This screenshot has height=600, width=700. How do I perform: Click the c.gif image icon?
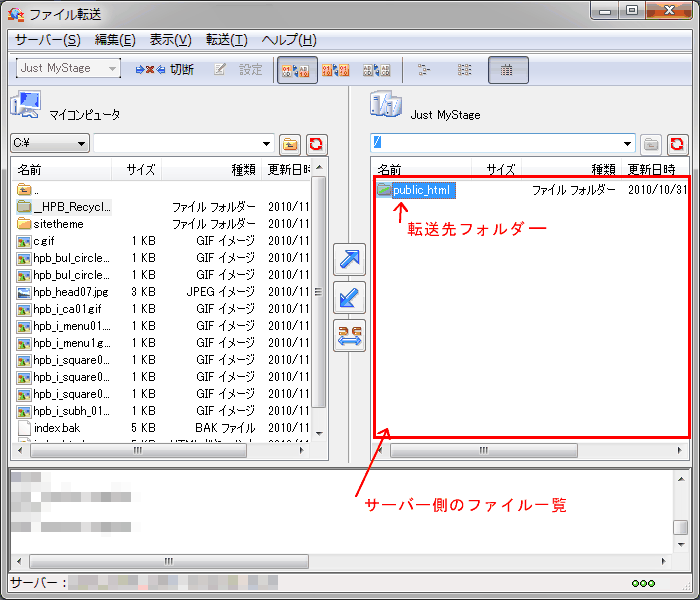click(x=24, y=242)
